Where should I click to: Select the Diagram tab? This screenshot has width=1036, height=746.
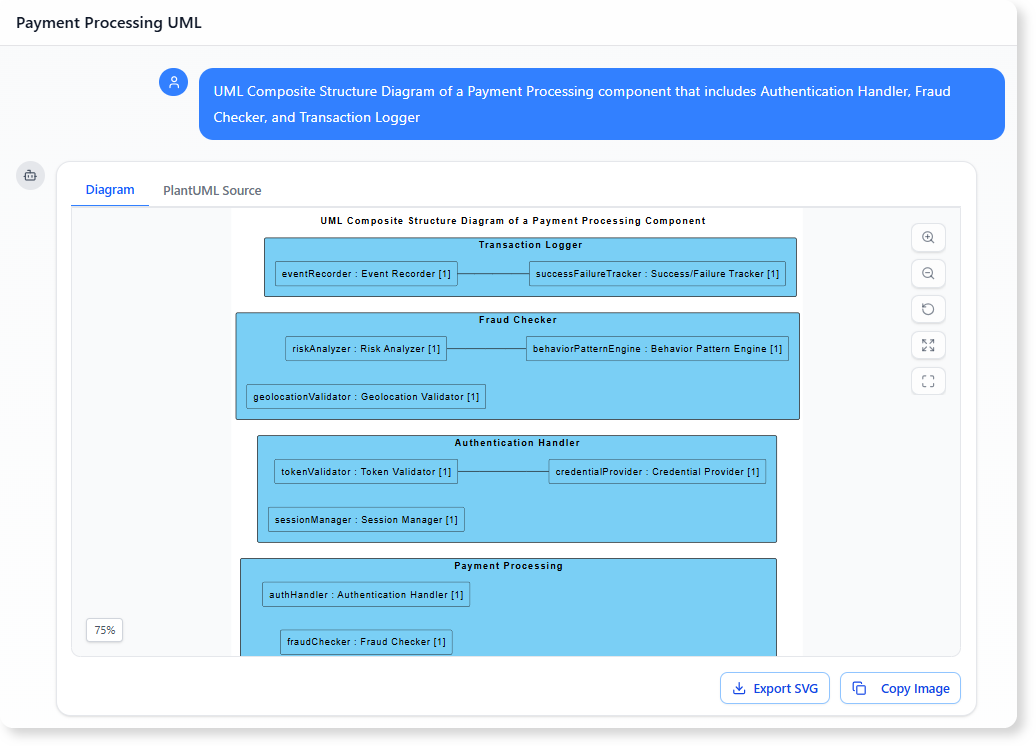(110, 190)
